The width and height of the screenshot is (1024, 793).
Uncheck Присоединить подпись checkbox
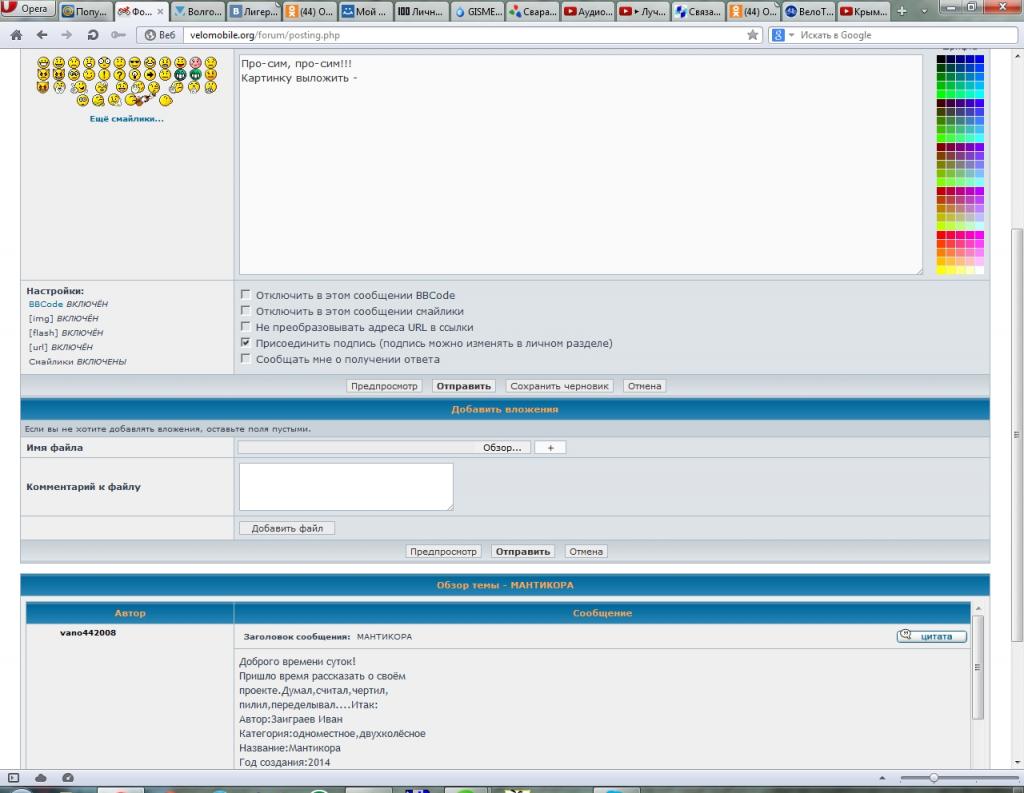[246, 342]
